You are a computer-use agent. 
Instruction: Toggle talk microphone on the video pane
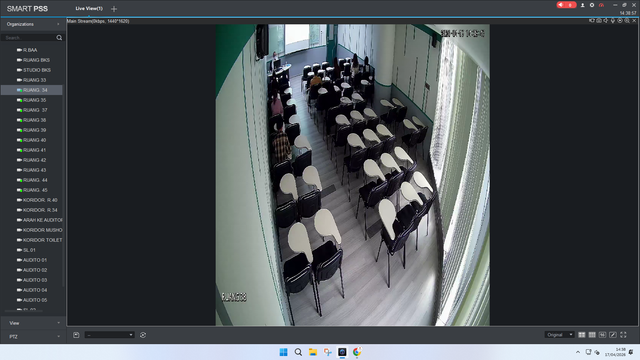point(613,20)
